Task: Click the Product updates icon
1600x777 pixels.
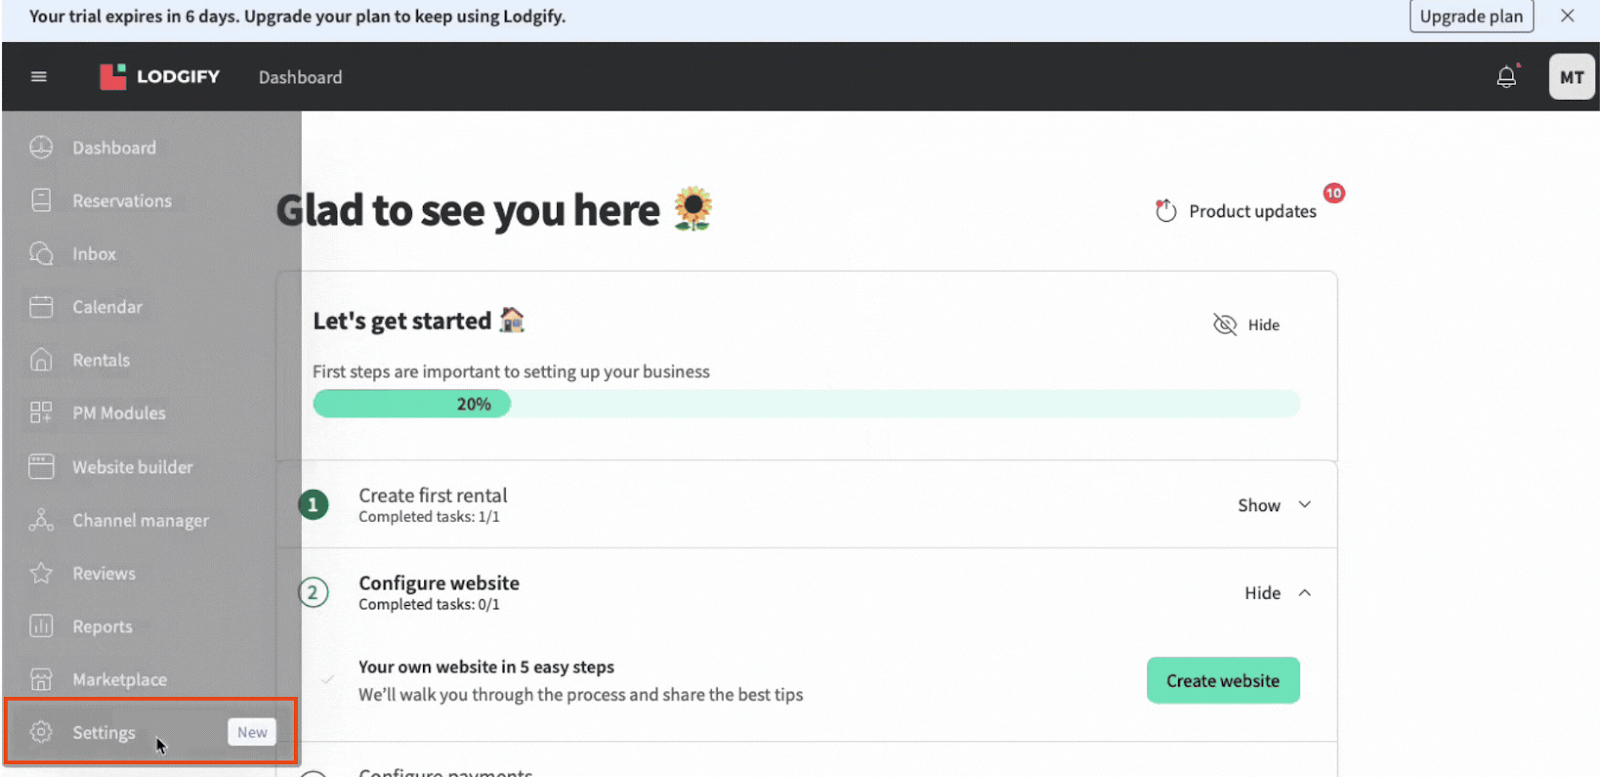Action: coord(1166,211)
